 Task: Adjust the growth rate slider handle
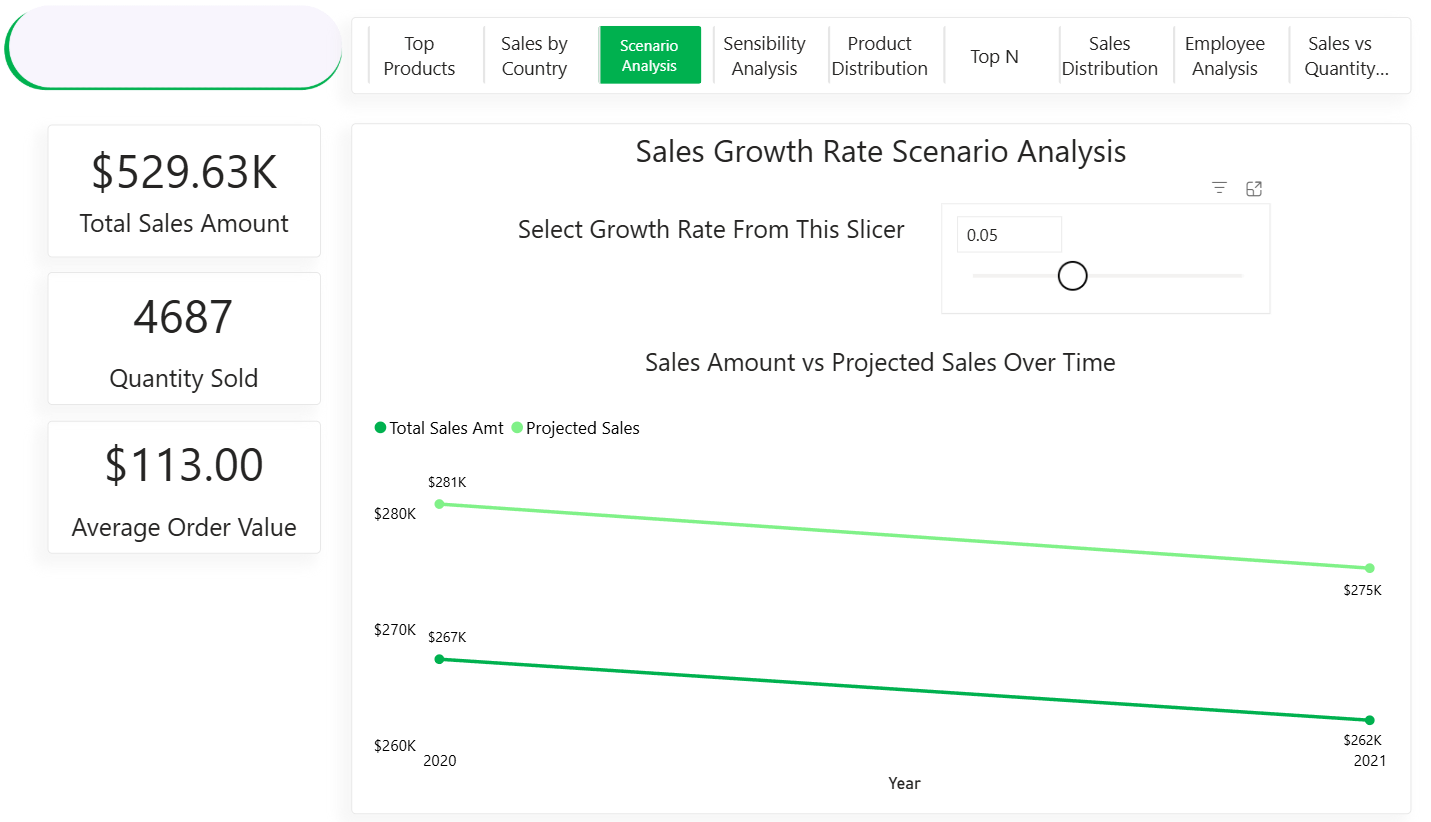(x=1072, y=275)
